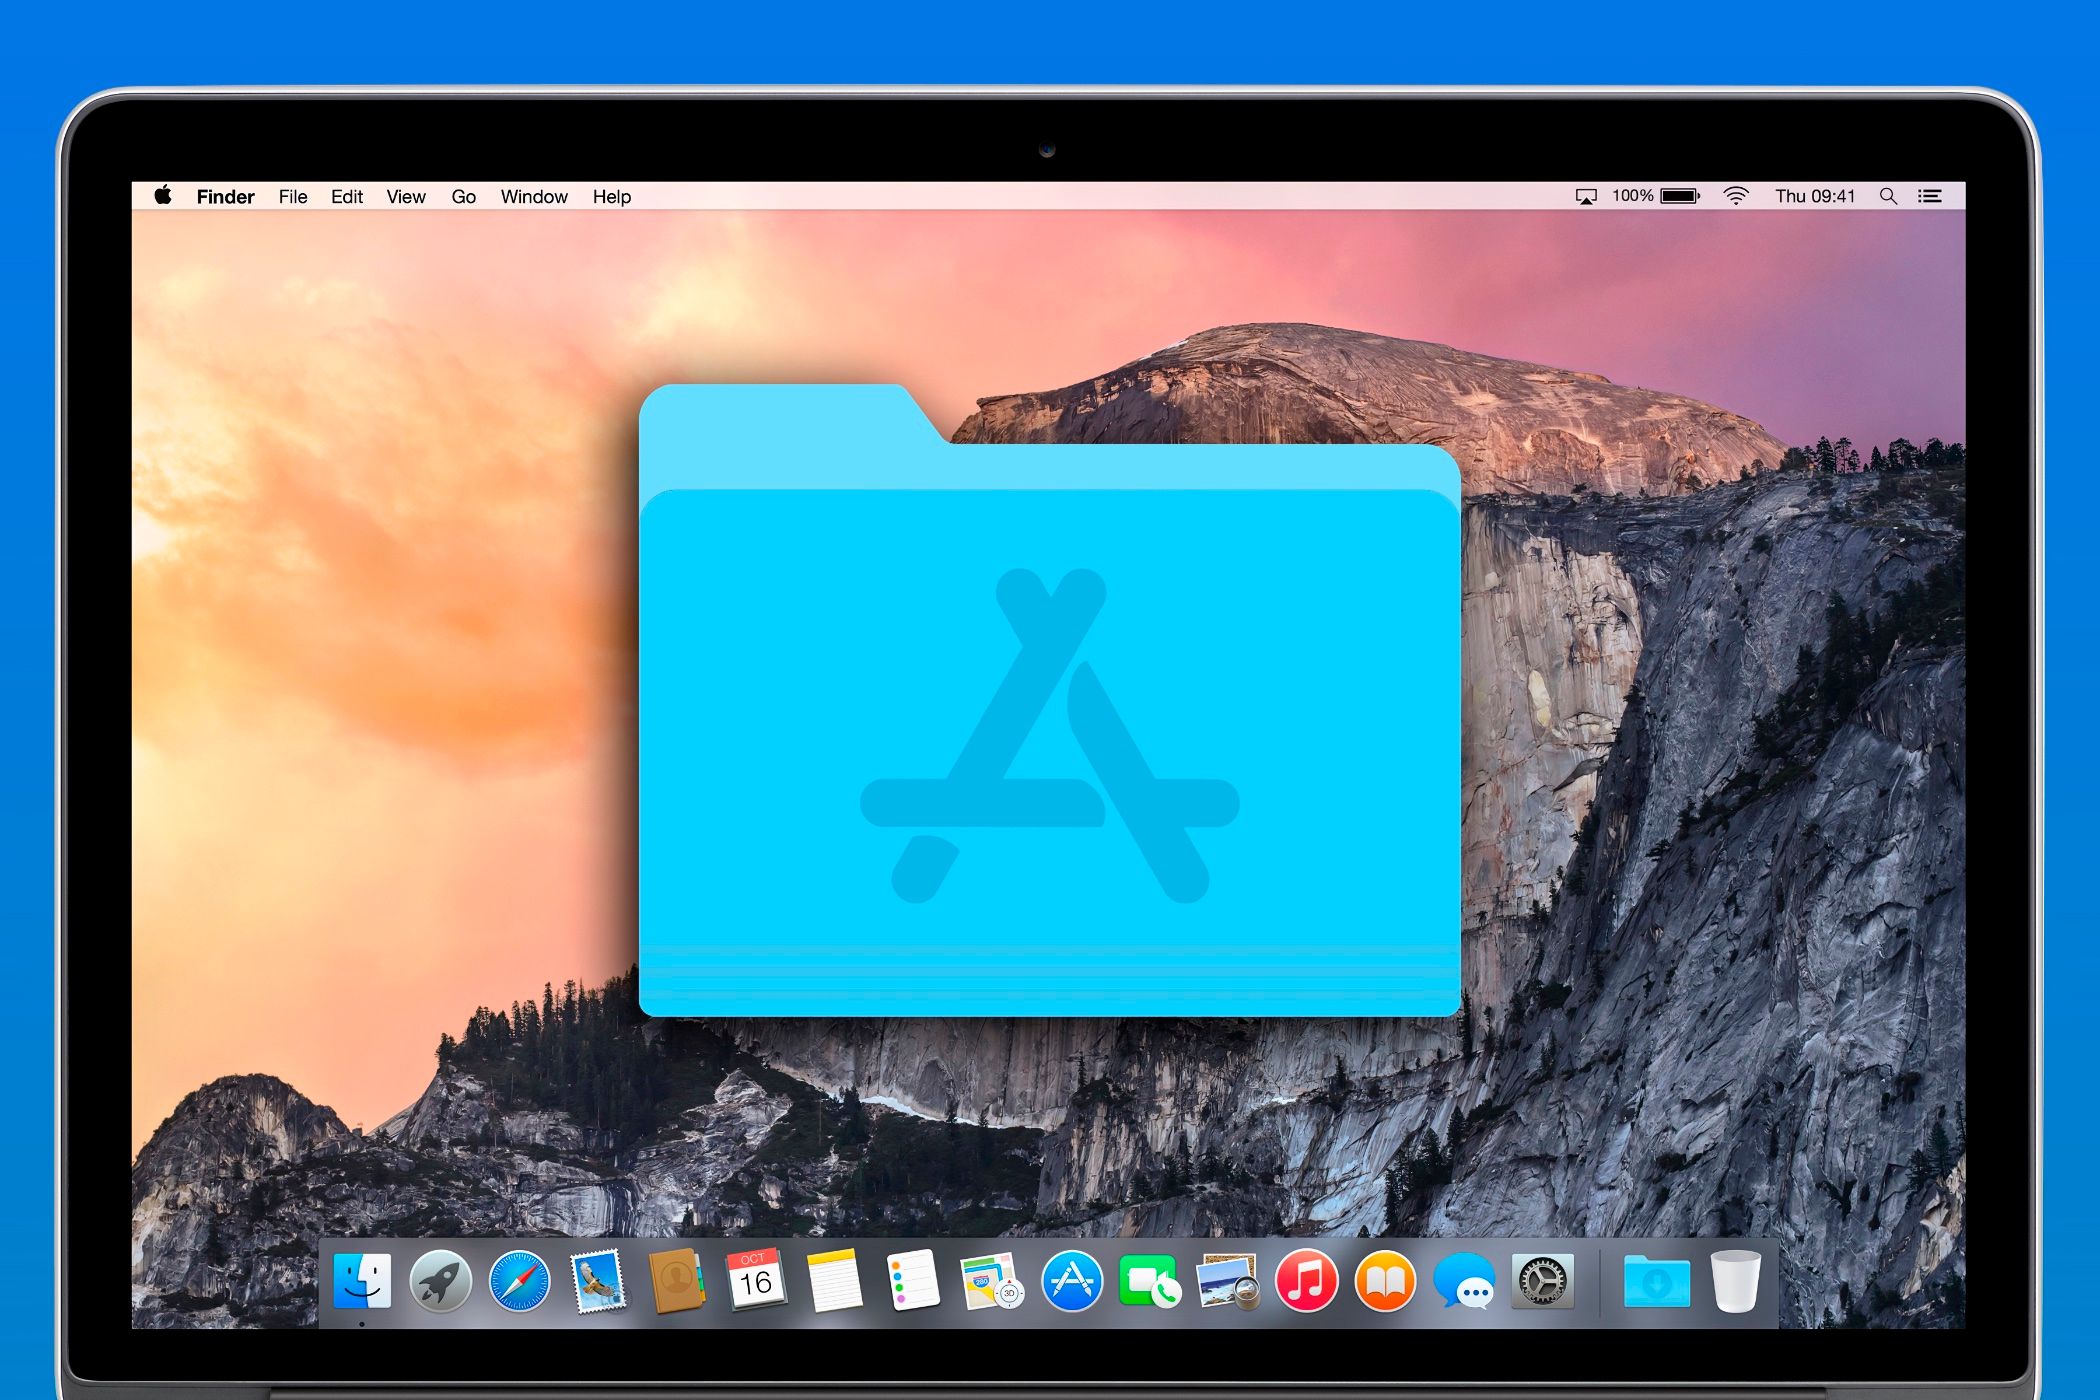Open Notification Center

pyautogui.click(x=1930, y=196)
